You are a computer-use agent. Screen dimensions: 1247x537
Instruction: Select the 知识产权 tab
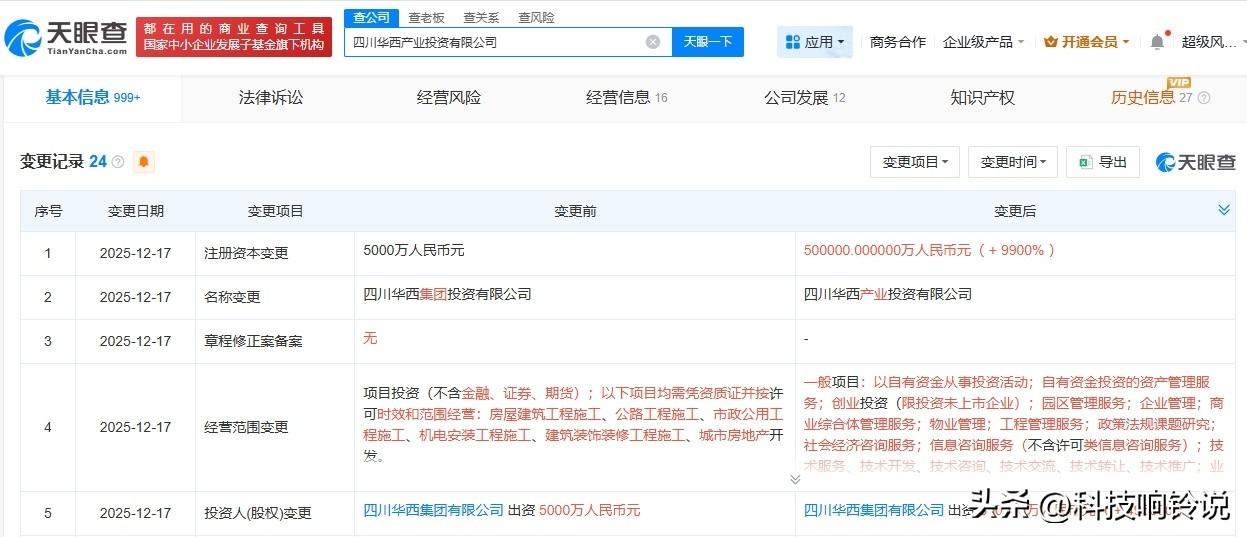click(983, 98)
